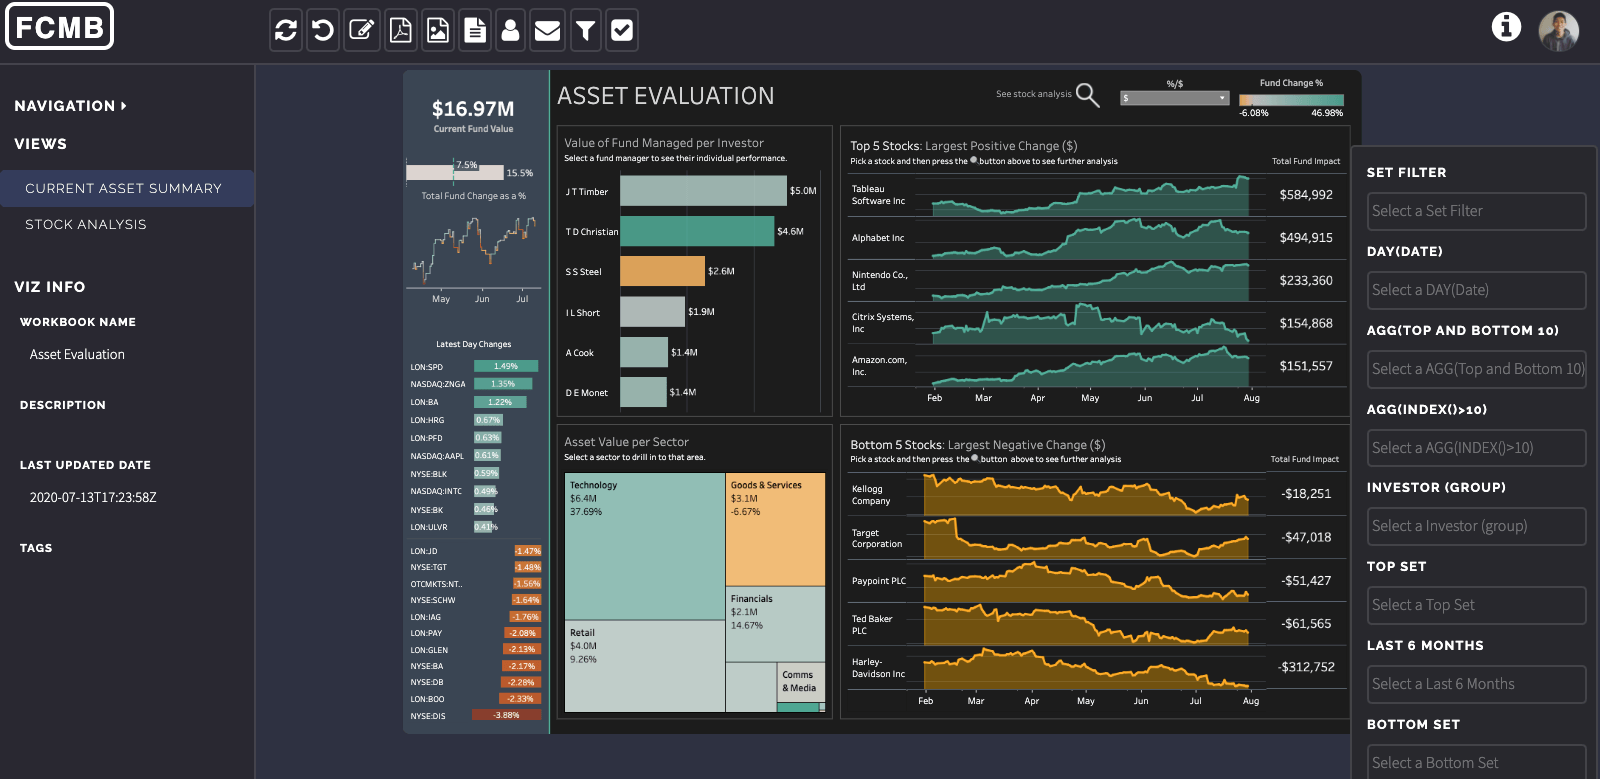Open the filter funnel icon

(586, 30)
